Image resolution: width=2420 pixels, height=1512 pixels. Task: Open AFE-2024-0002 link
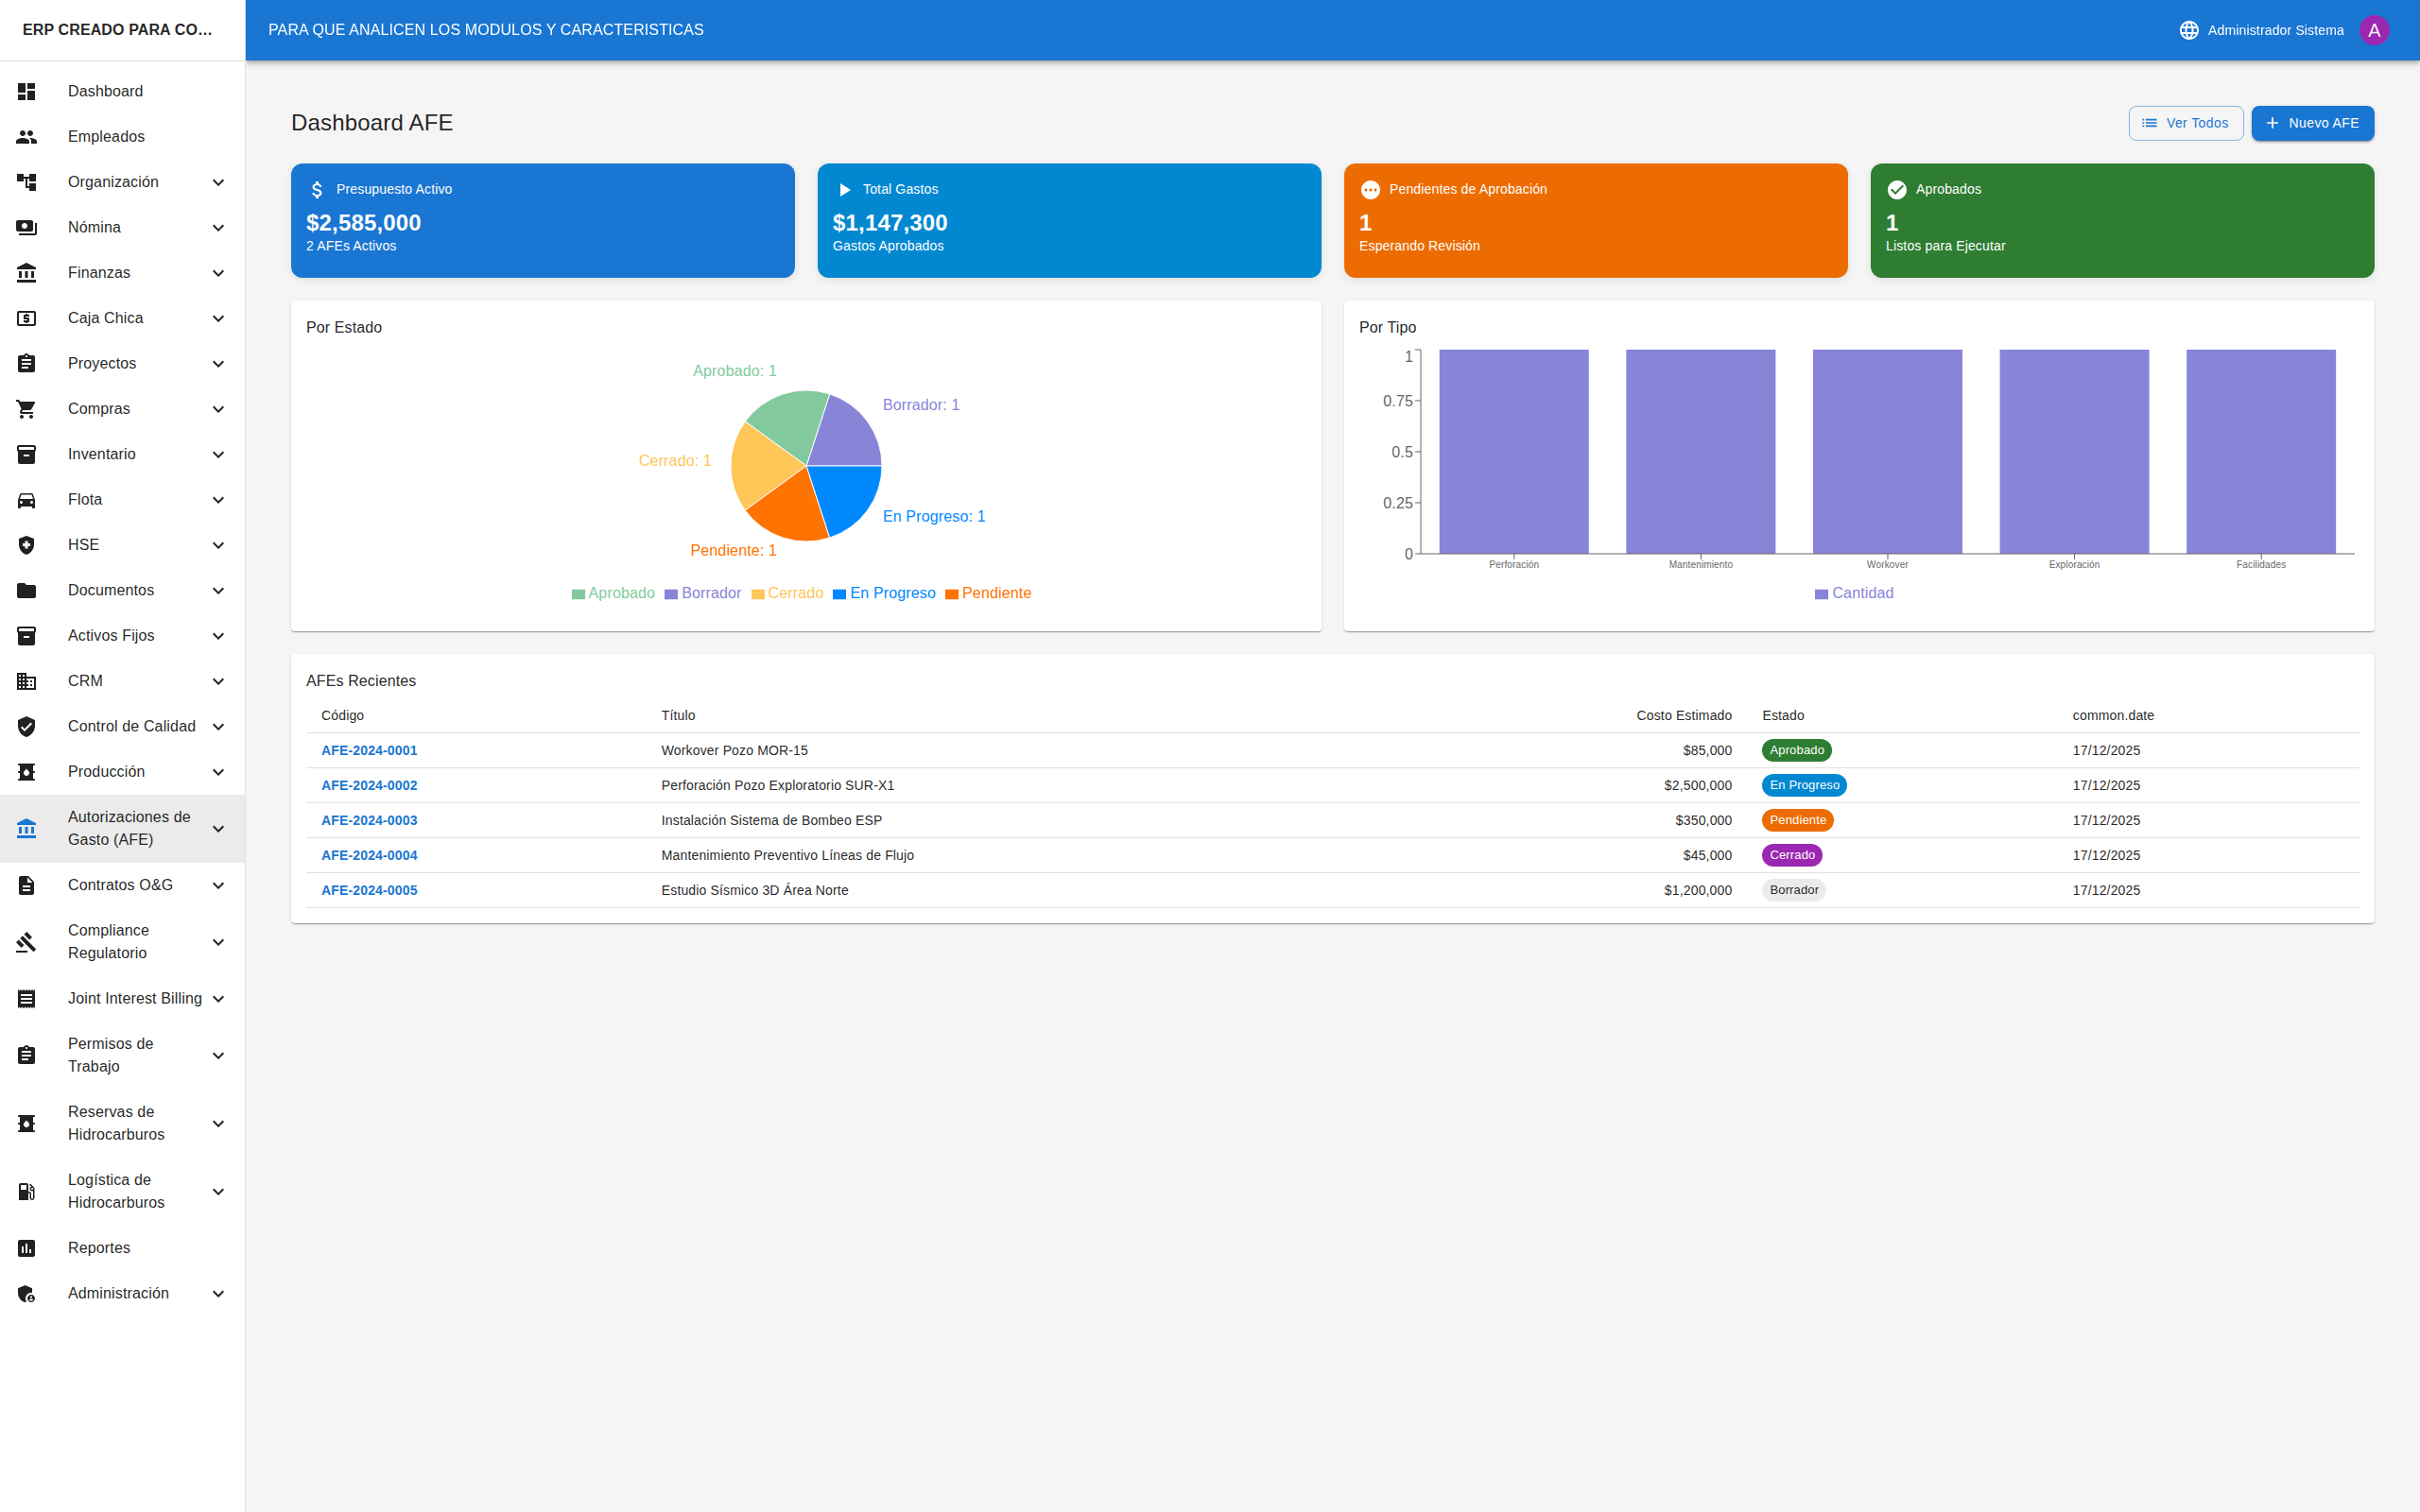tap(369, 785)
